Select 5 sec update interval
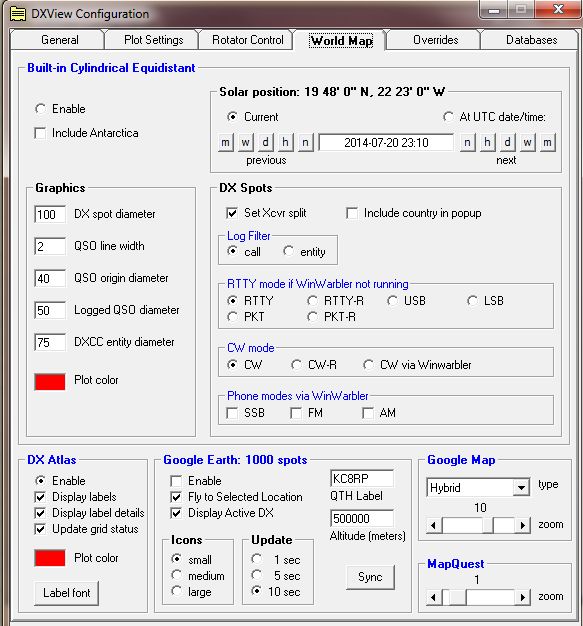The height and width of the screenshot is (626, 583). pyautogui.click(x=256, y=575)
